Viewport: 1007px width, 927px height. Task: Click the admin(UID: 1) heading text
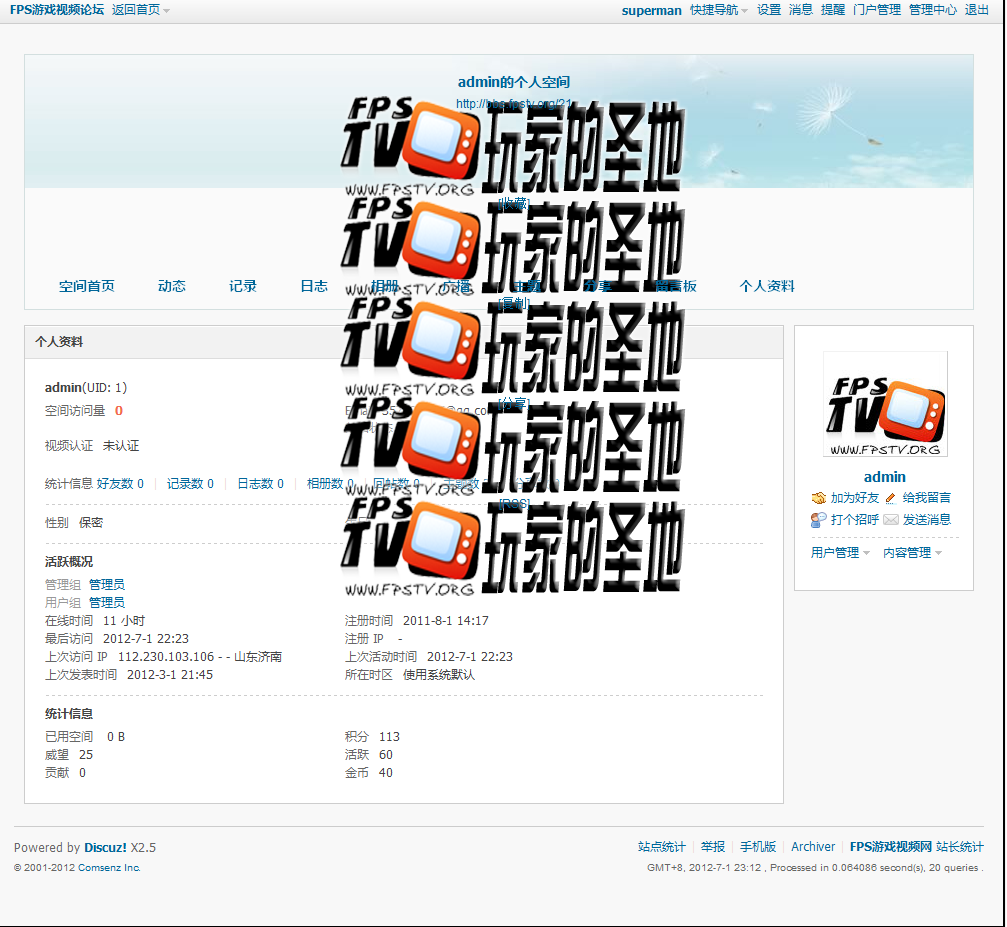click(x=85, y=388)
